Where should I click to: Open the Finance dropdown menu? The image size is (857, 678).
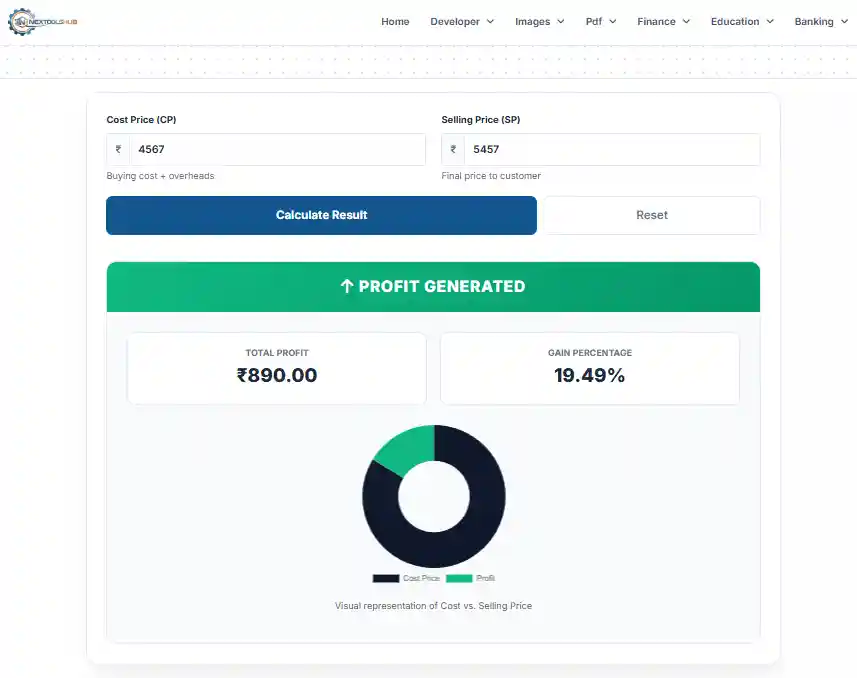click(x=663, y=21)
